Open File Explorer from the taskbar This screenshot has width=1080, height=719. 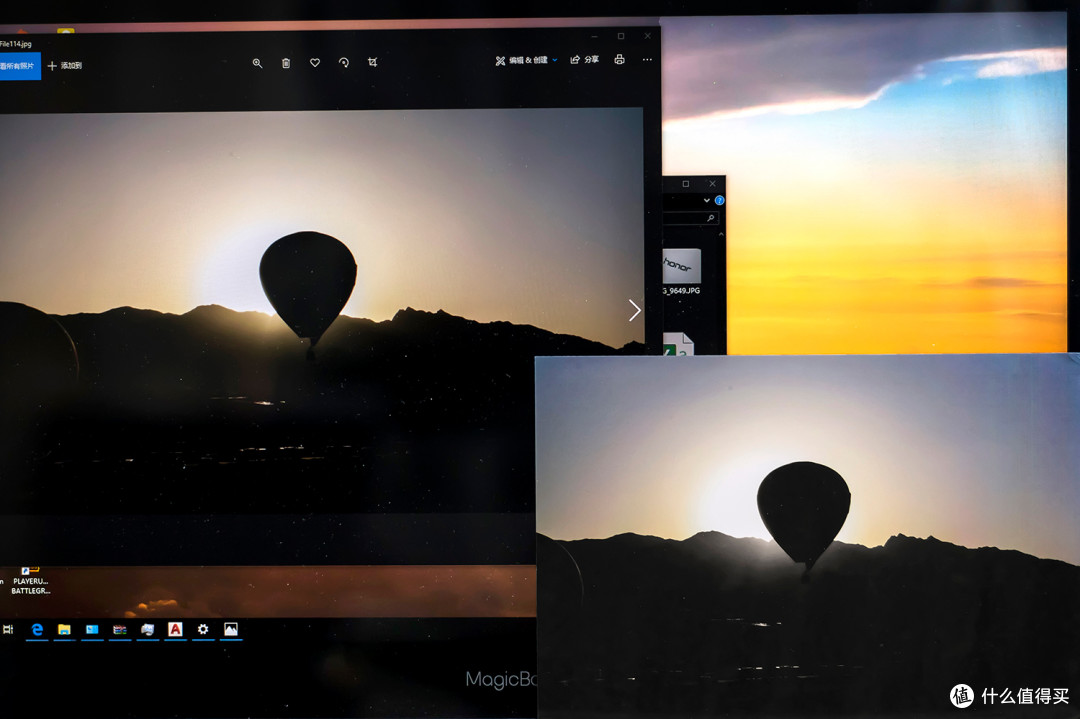tap(64, 629)
